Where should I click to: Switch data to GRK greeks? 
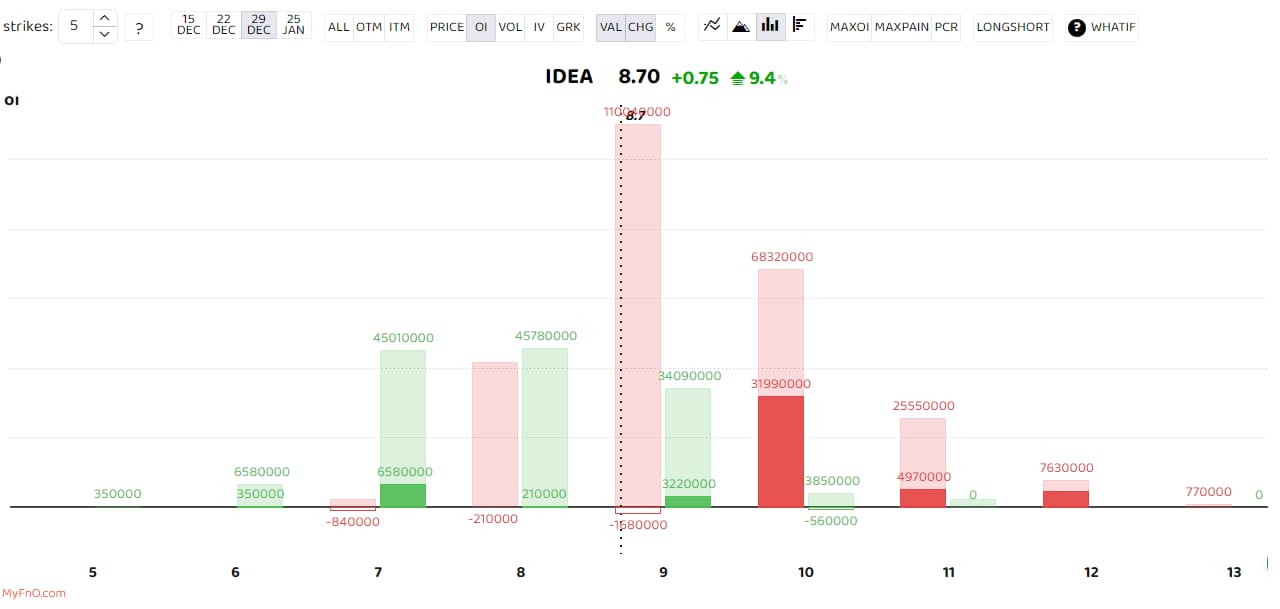[x=568, y=27]
